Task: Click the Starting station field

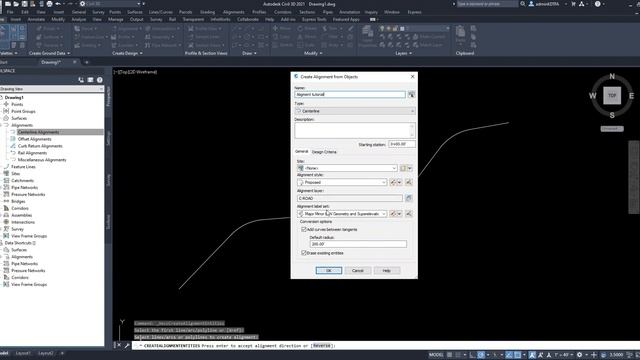Action: (x=402, y=144)
